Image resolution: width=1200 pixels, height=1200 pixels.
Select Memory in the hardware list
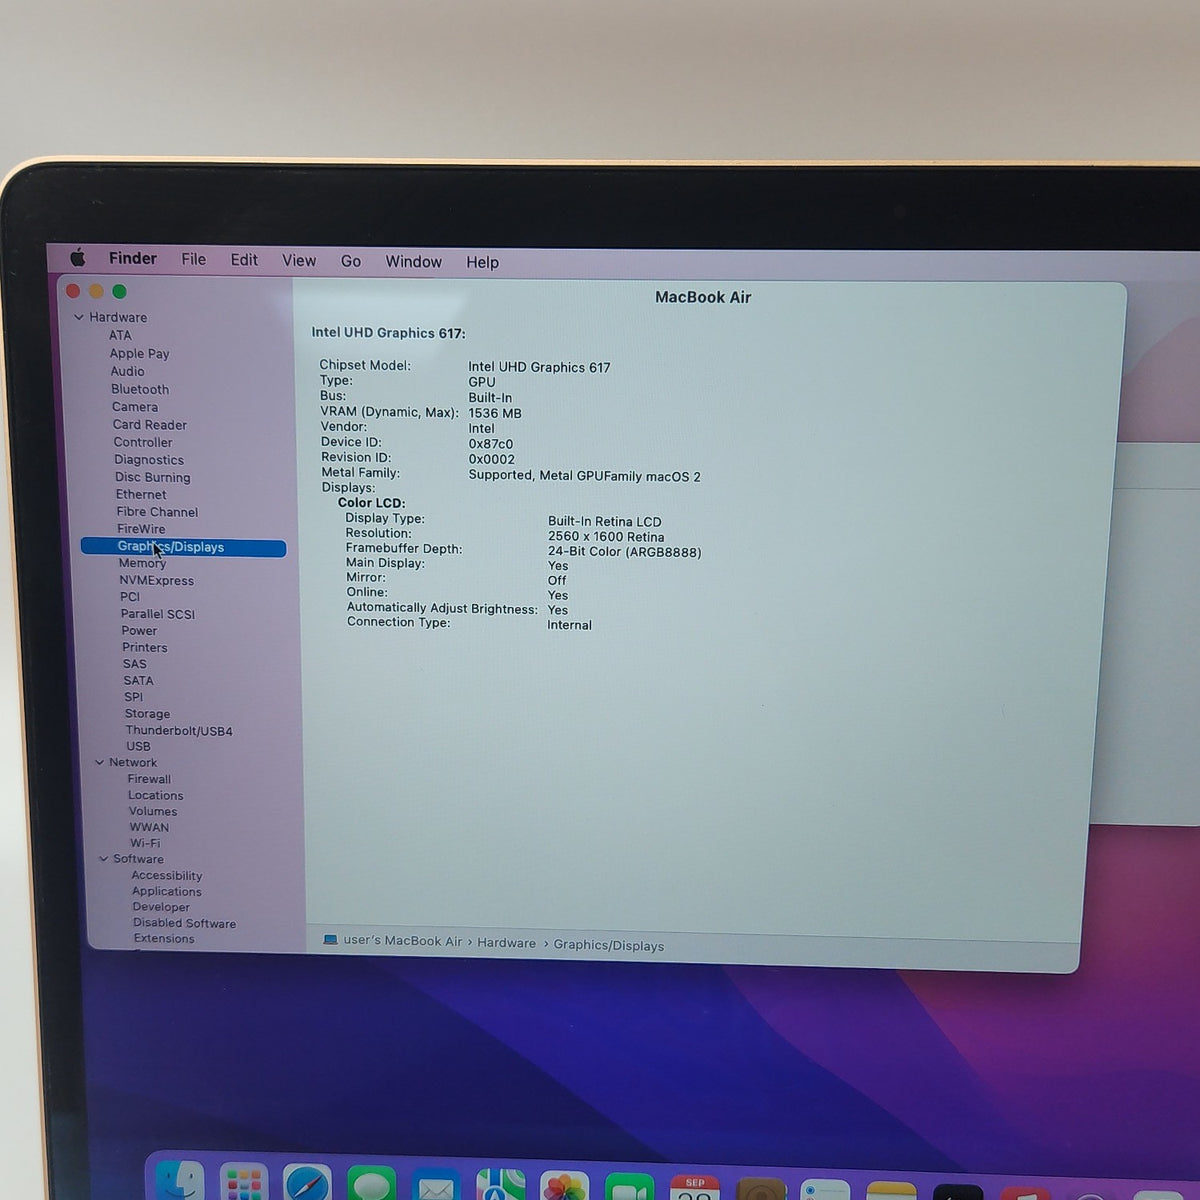click(142, 563)
